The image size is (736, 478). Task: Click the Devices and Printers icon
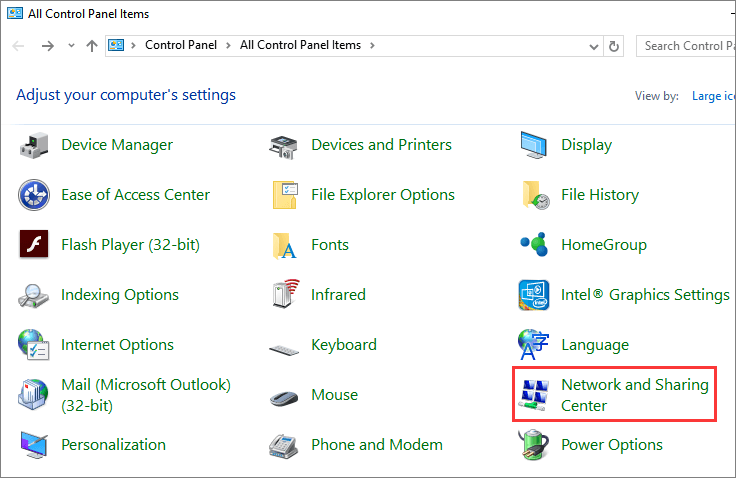pos(284,145)
